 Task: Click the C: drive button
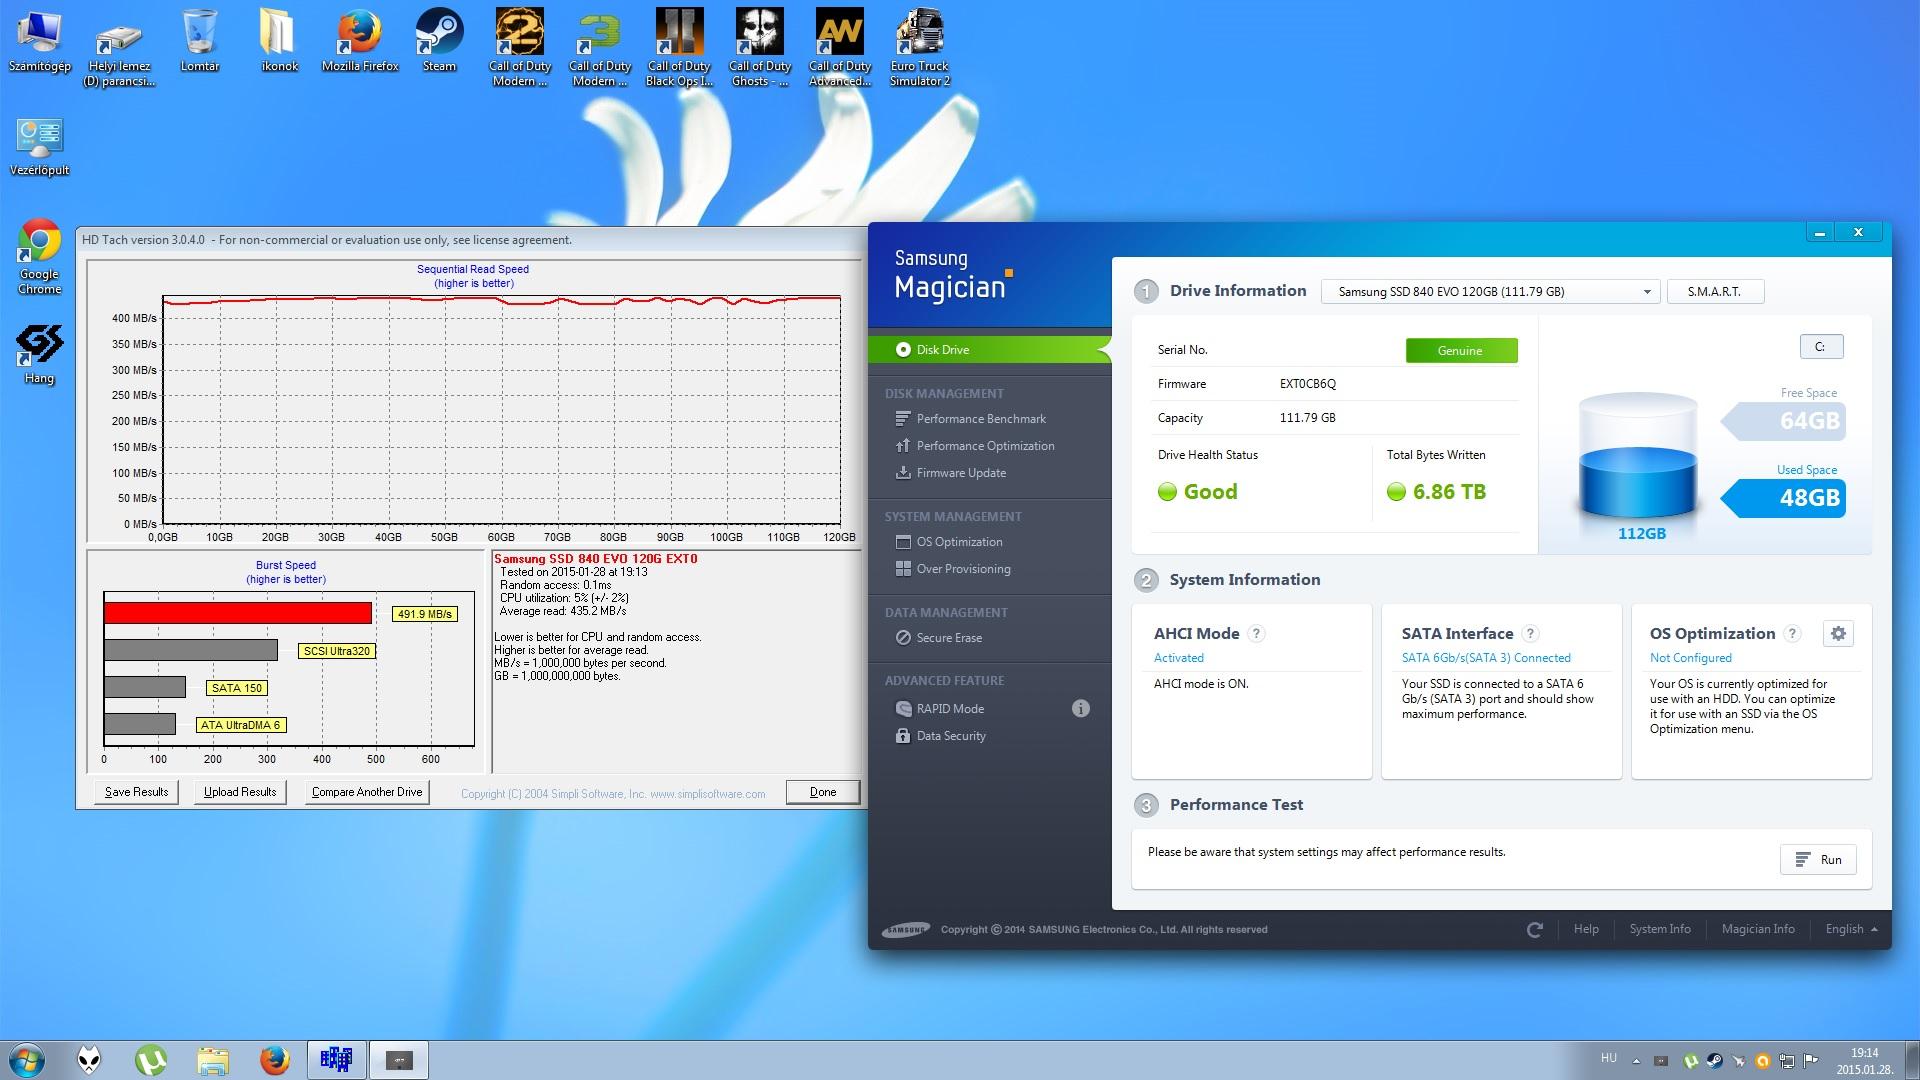coord(1821,347)
